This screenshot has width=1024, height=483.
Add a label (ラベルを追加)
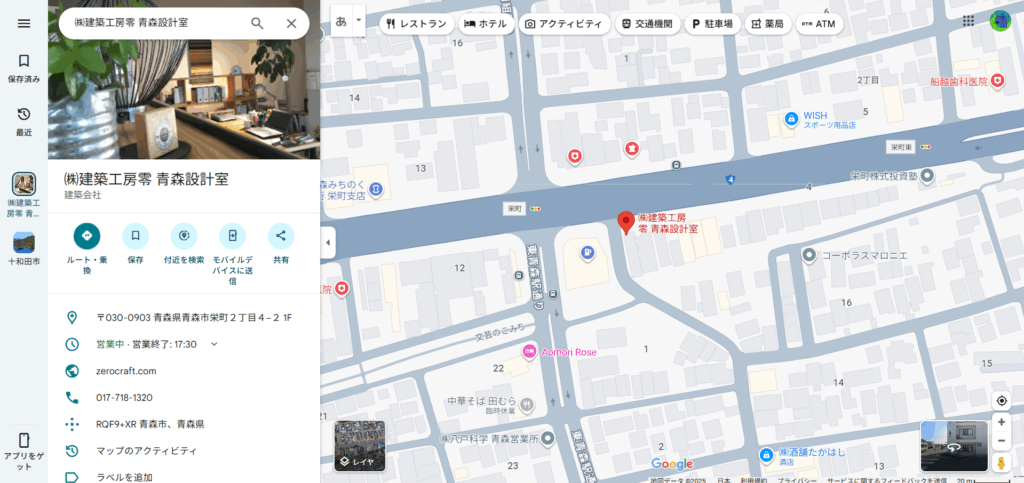click(x=124, y=477)
